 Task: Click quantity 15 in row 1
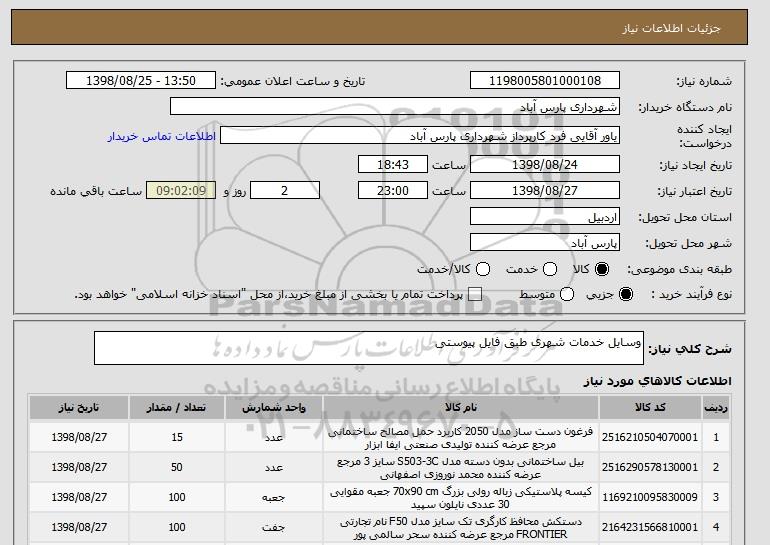pyautogui.click(x=177, y=437)
